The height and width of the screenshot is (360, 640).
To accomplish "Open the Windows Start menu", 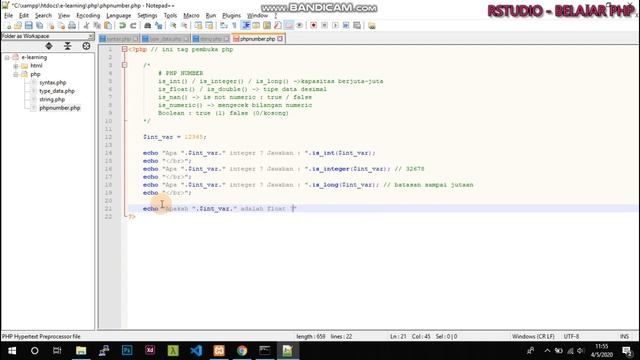I will pyautogui.click(x=12, y=351).
